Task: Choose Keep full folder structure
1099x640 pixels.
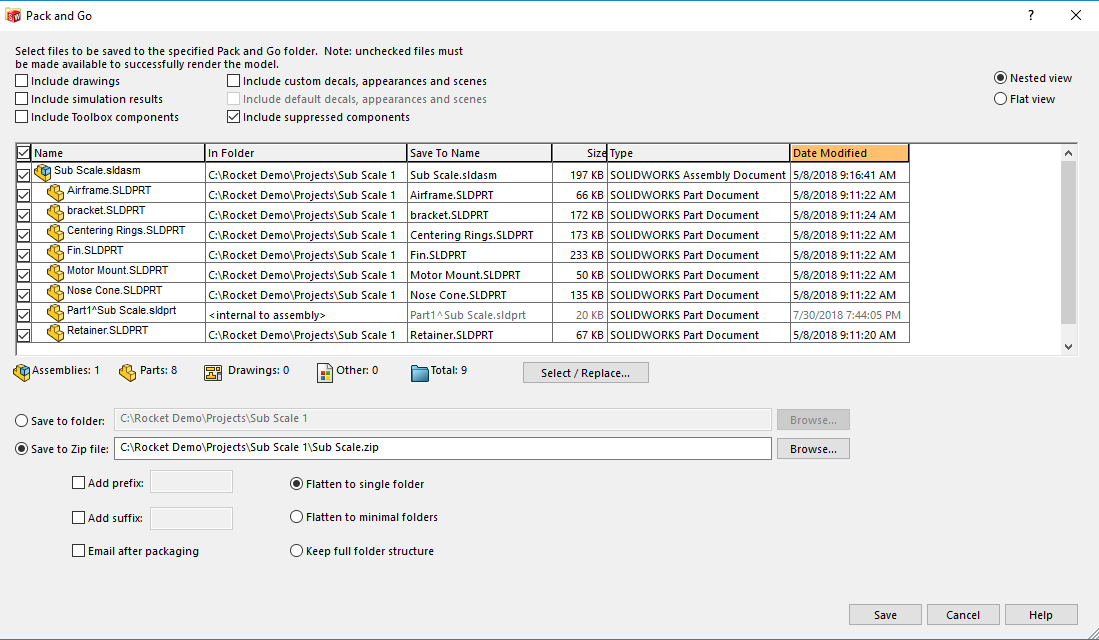Action: click(296, 551)
